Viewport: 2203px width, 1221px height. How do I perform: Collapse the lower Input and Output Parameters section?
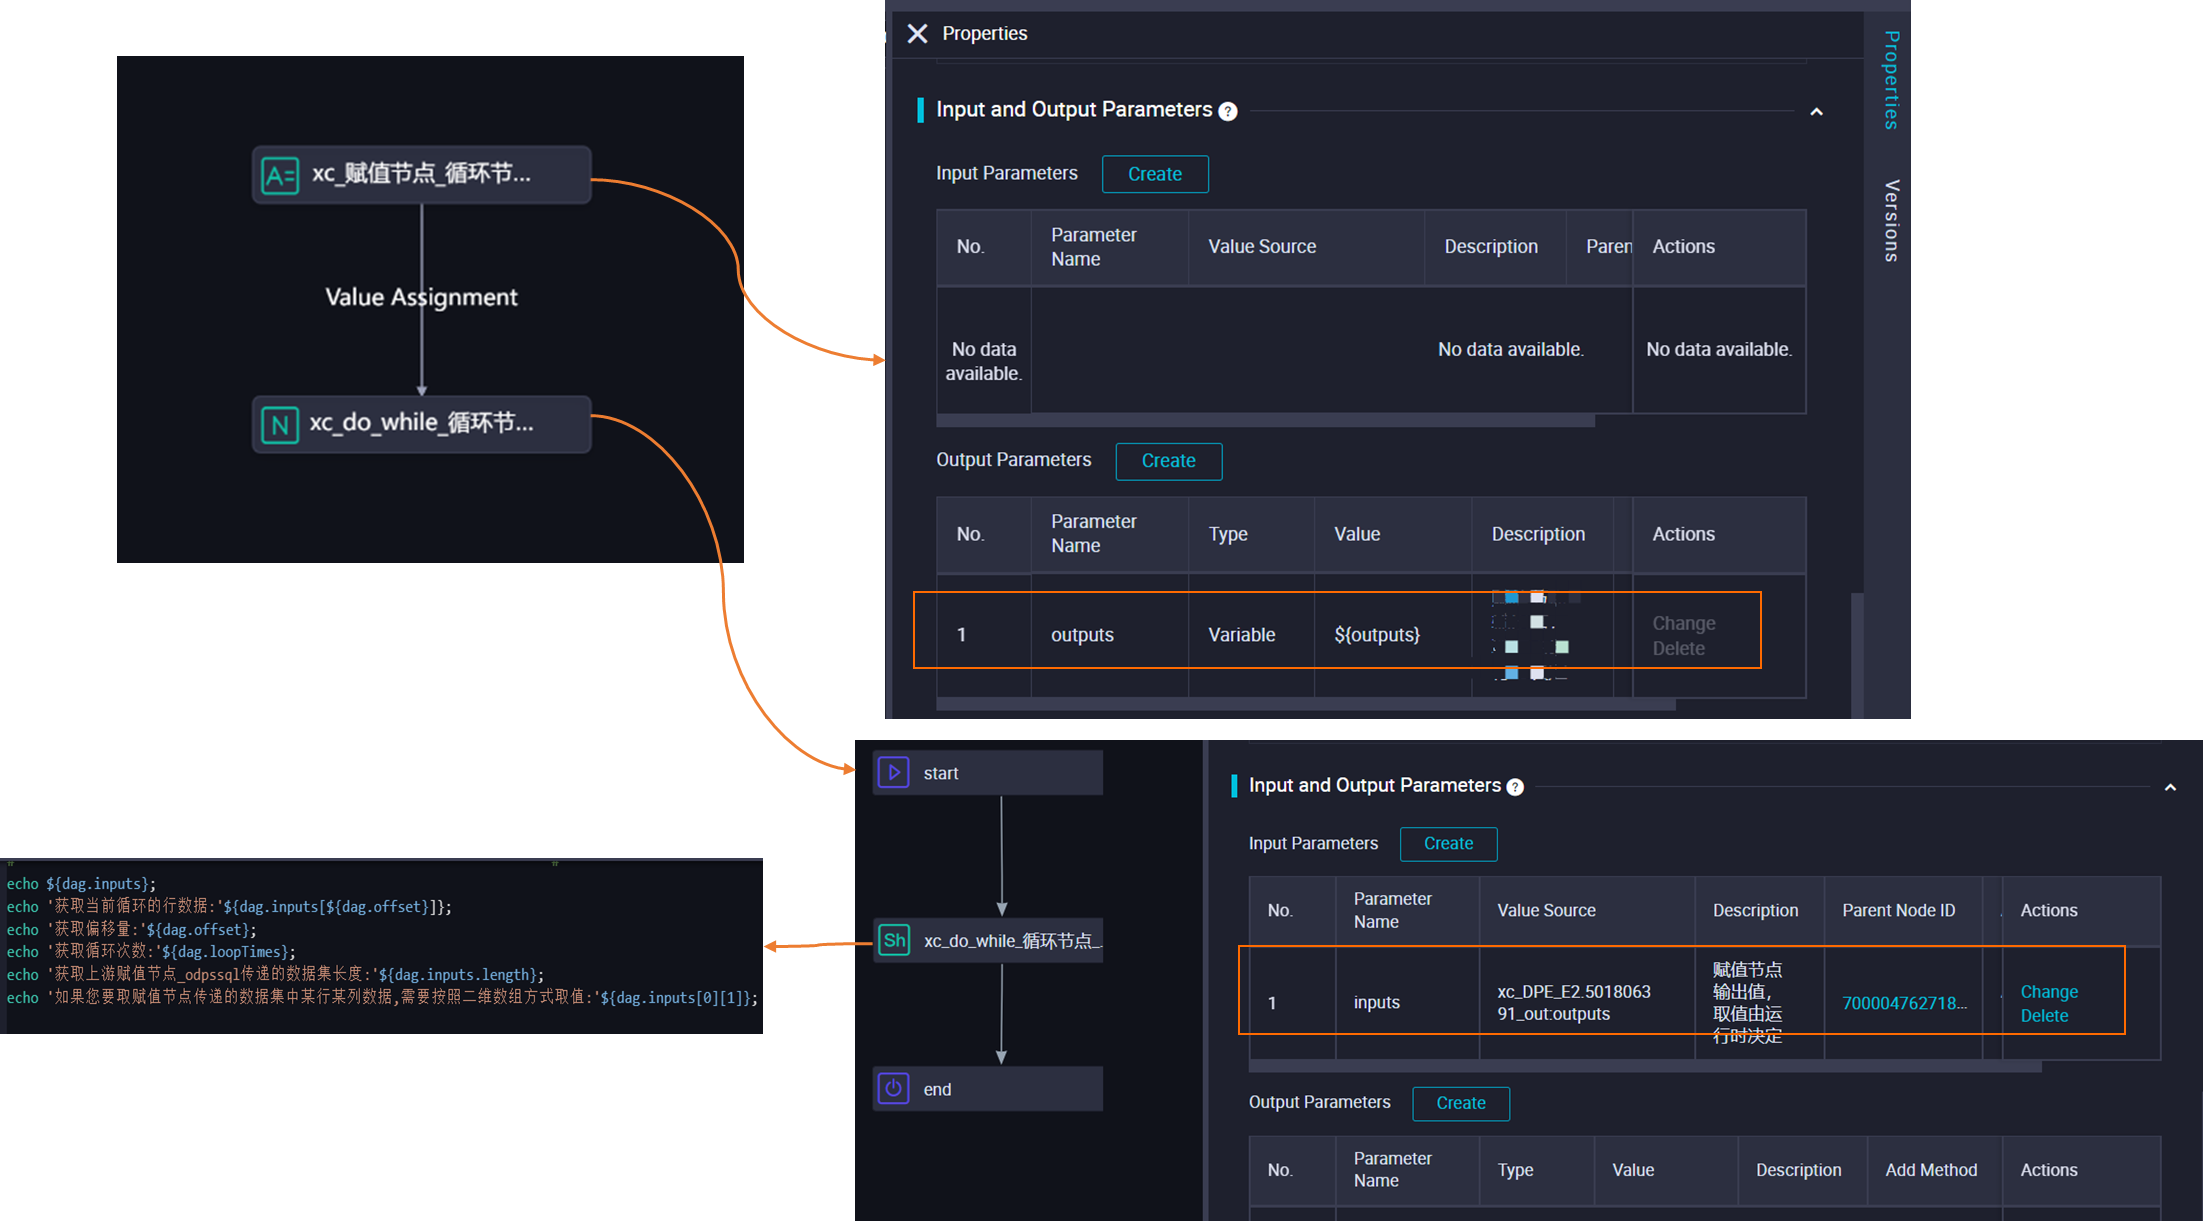tap(2170, 788)
